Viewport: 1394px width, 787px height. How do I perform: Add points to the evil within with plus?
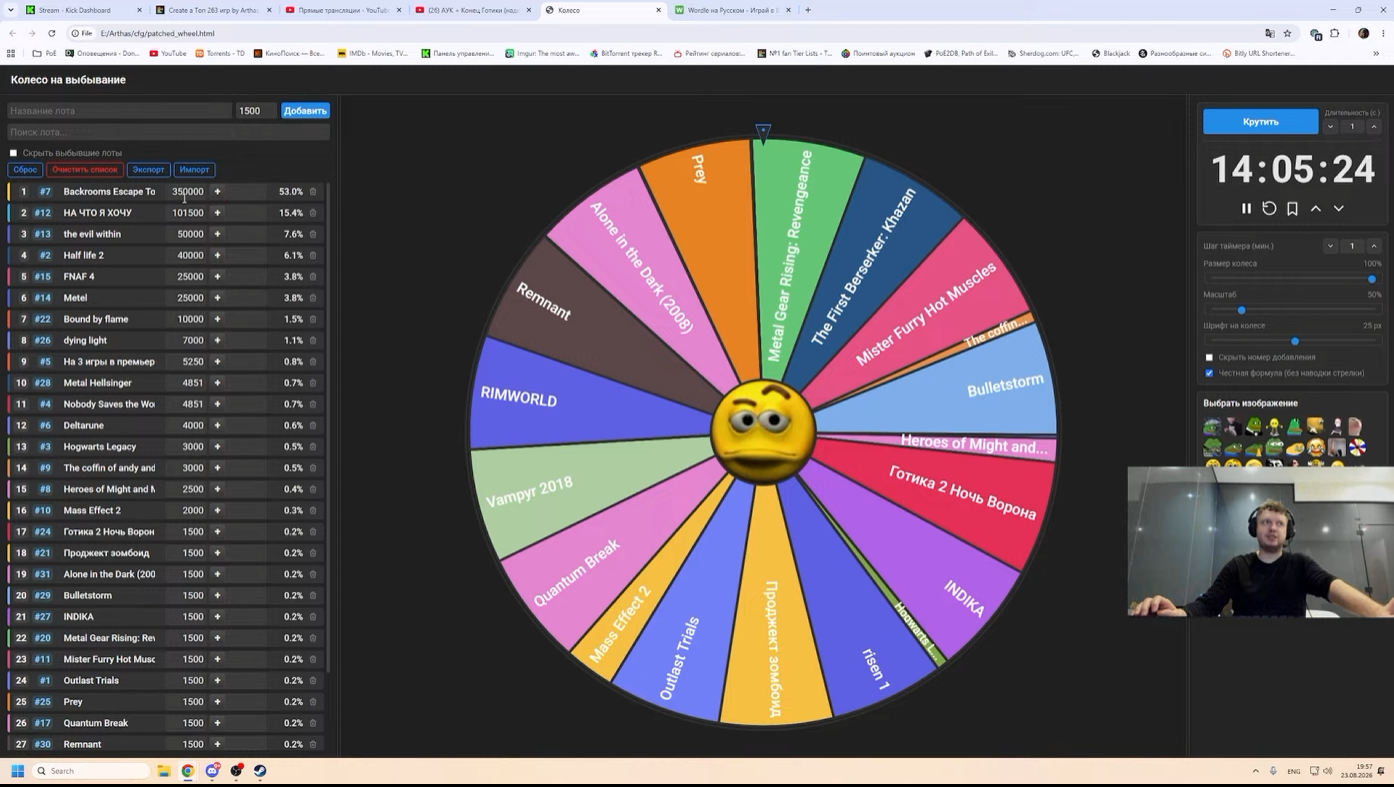pos(217,234)
